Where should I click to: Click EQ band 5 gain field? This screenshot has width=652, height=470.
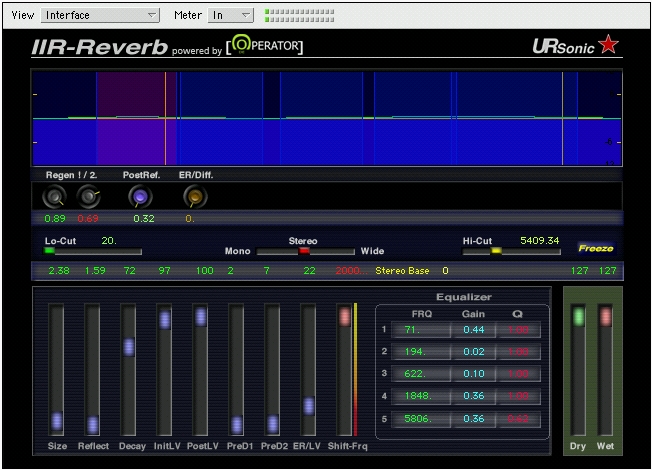click(474, 419)
